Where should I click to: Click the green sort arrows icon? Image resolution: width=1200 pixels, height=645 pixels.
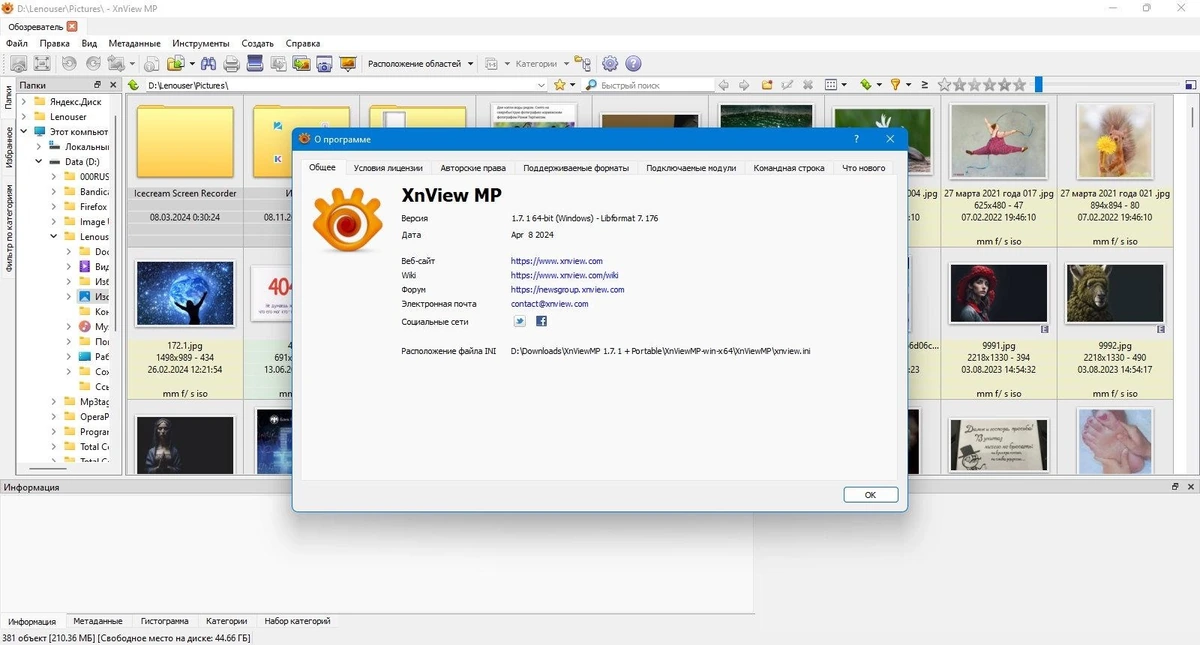[x=865, y=85]
